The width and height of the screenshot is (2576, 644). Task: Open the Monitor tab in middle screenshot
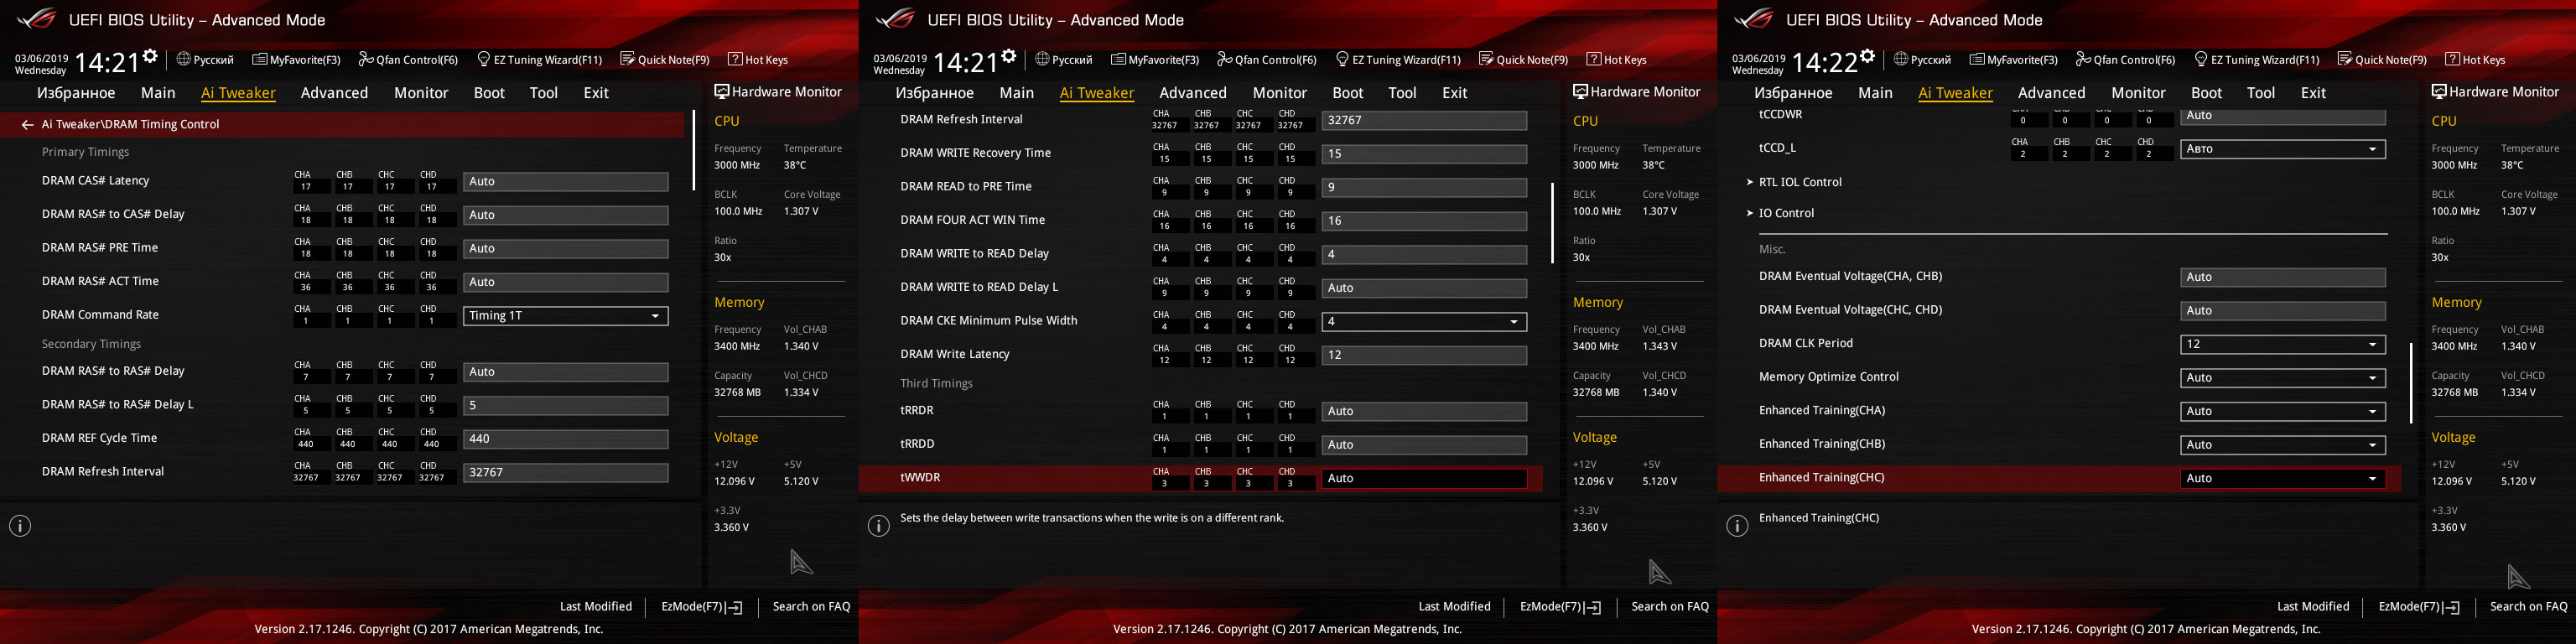coord(1280,93)
